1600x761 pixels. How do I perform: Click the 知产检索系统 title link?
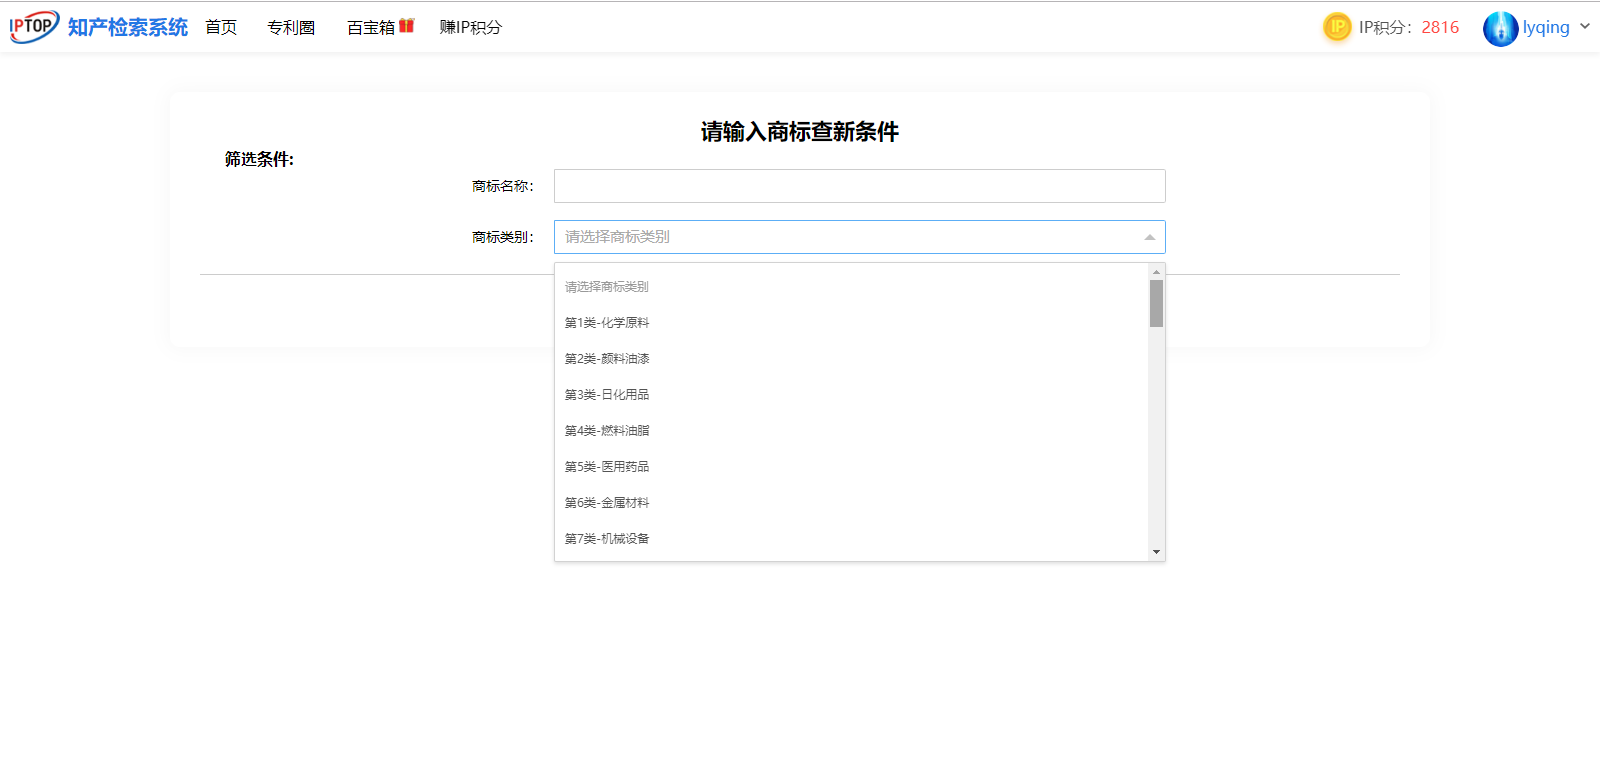[128, 27]
